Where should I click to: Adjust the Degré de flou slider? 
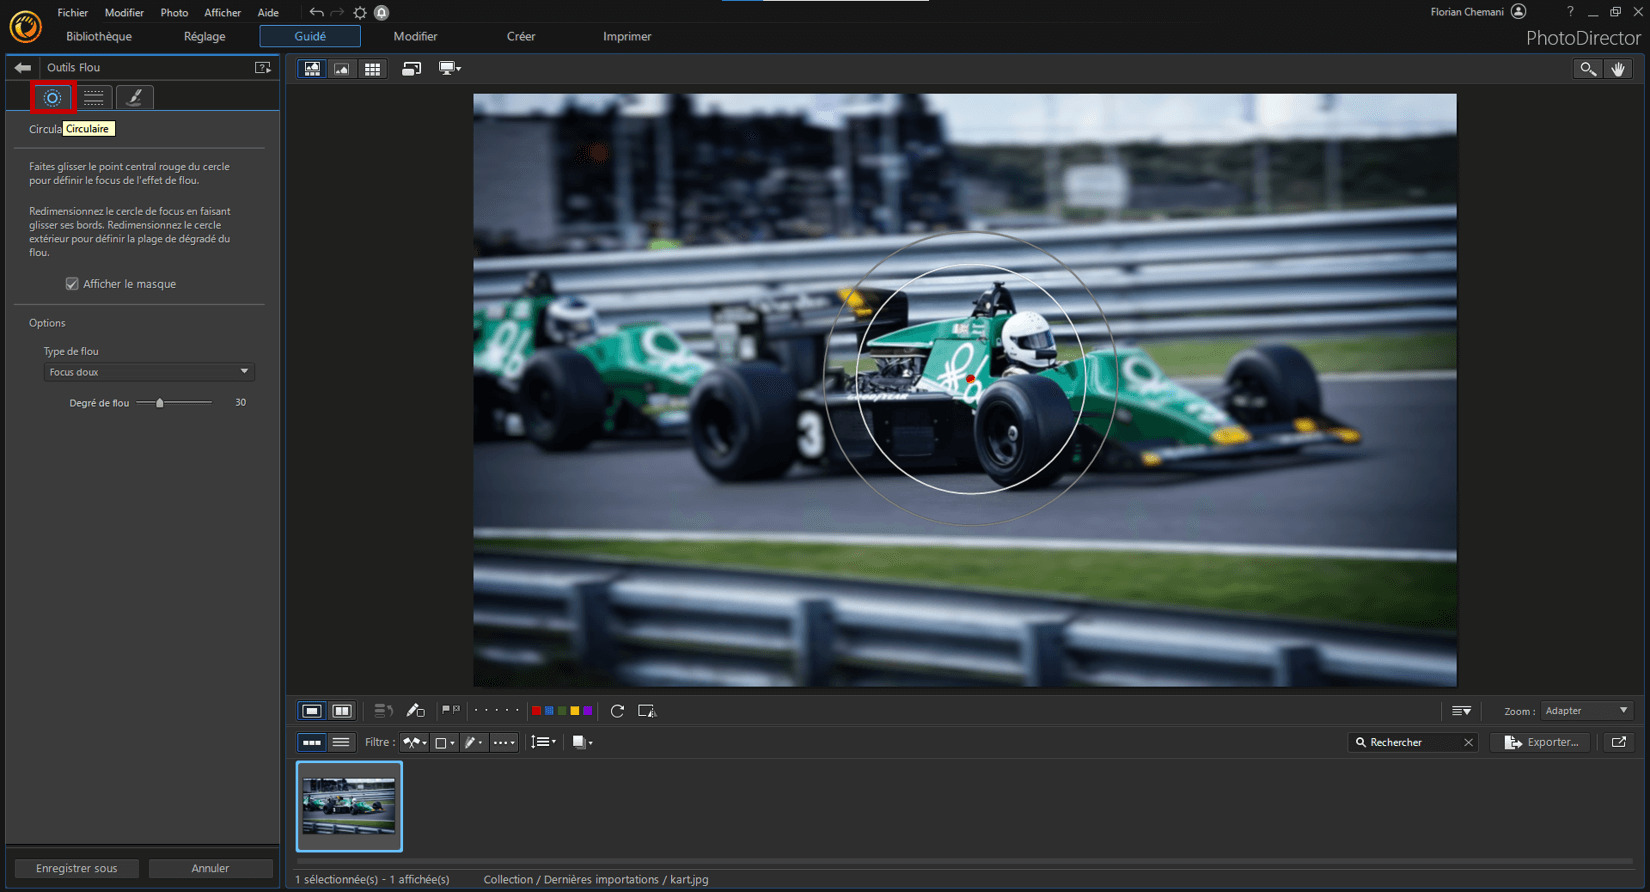click(x=159, y=403)
